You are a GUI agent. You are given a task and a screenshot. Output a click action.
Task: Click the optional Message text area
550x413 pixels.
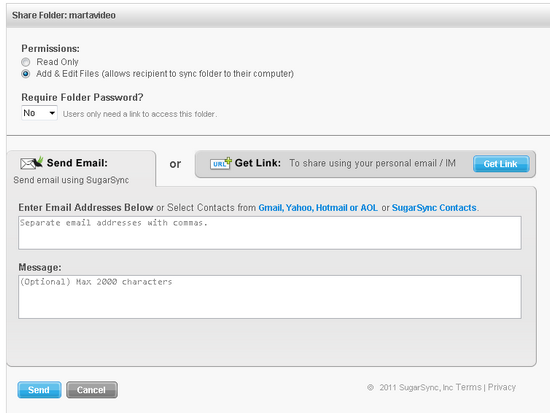click(x=270, y=297)
